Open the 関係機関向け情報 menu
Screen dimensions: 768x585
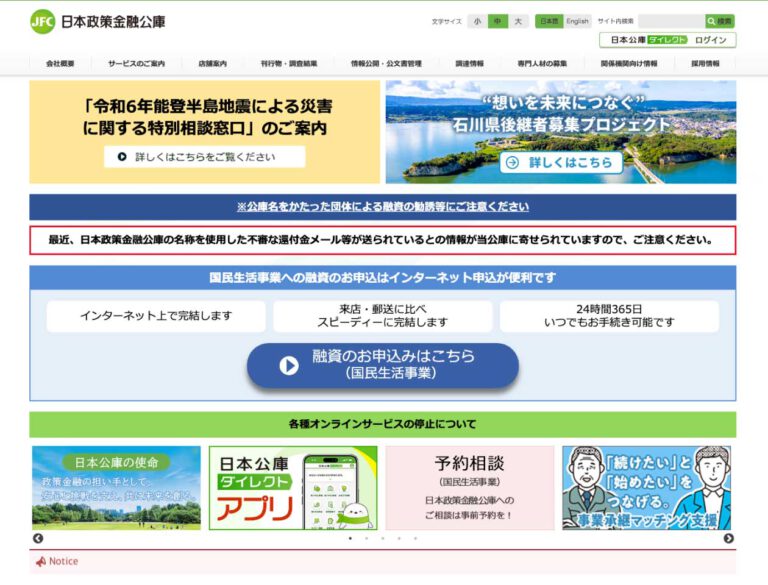629,64
